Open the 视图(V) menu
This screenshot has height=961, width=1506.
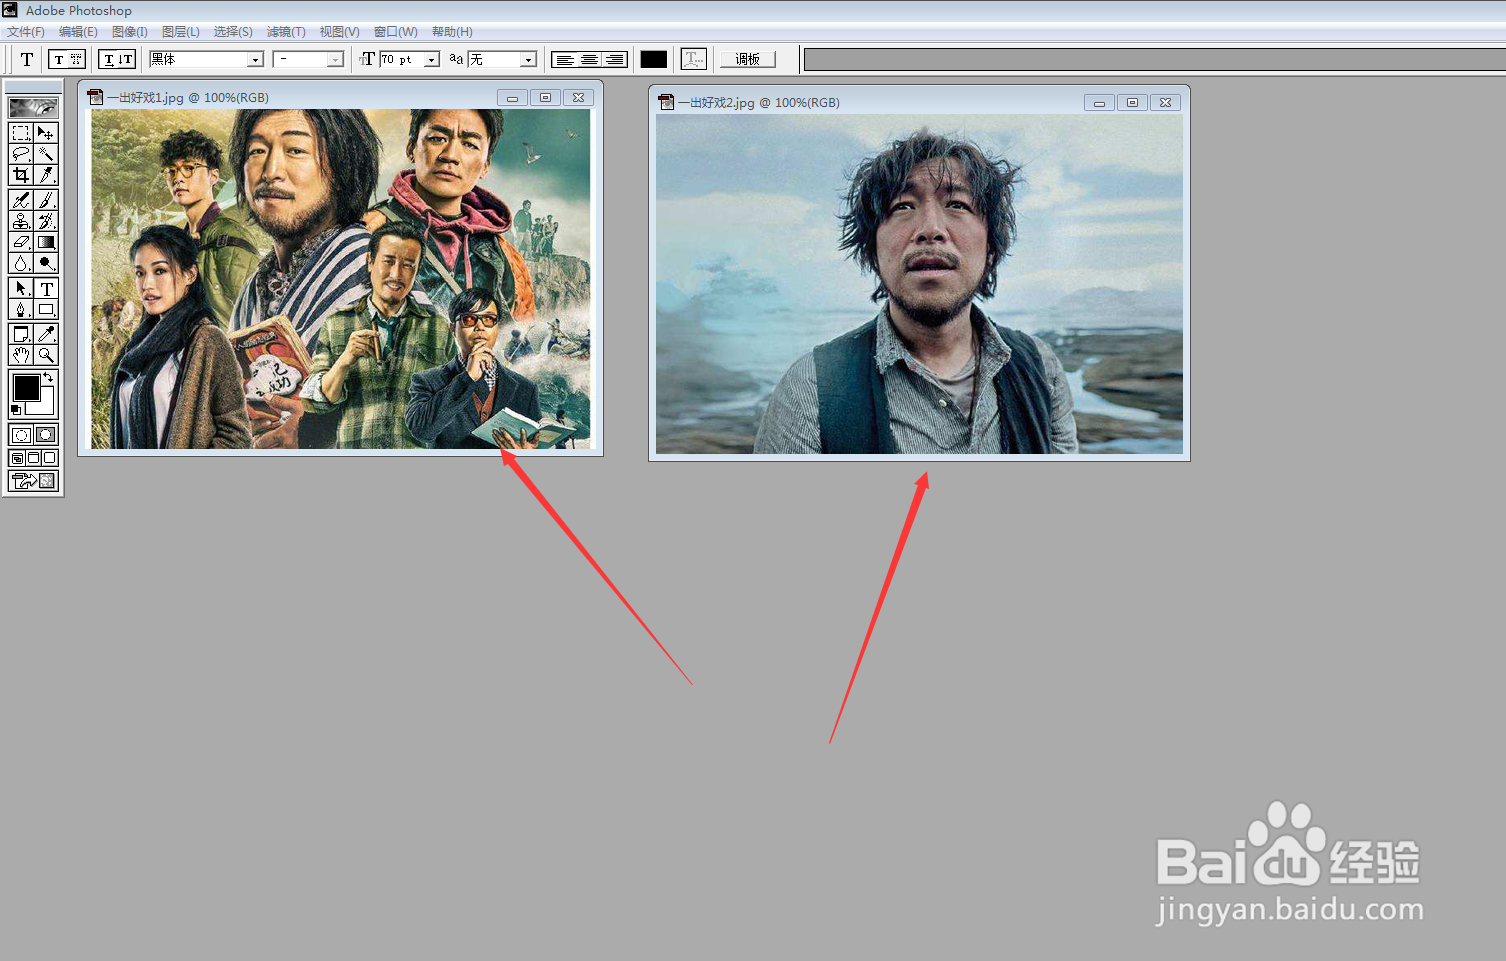[339, 32]
